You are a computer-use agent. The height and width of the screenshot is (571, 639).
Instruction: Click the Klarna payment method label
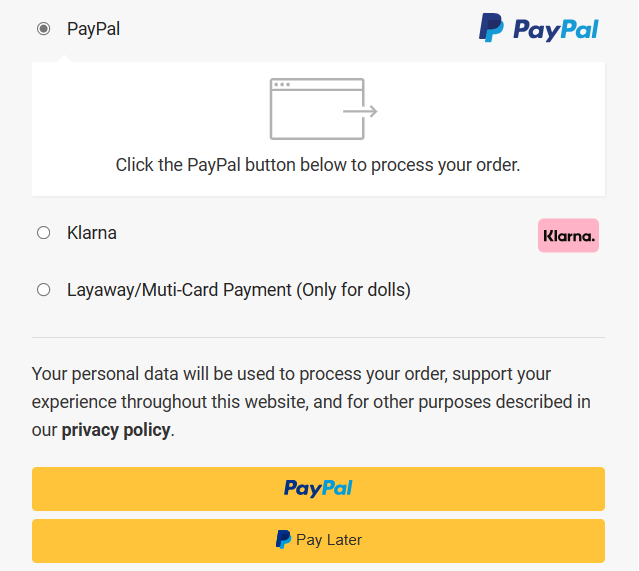tap(92, 233)
